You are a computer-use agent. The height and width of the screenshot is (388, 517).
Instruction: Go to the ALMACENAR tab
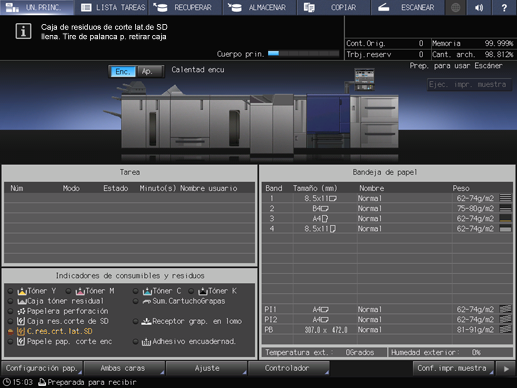pos(259,7)
